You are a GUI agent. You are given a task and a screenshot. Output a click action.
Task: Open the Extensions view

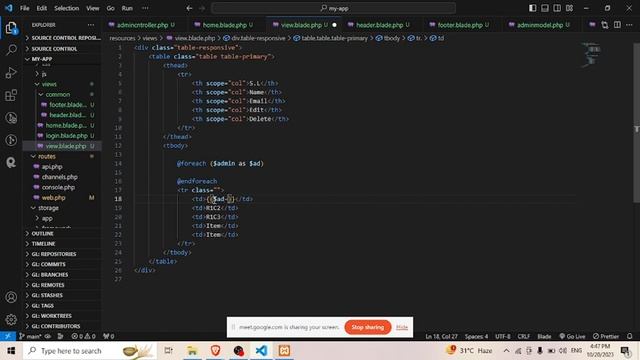point(11,95)
